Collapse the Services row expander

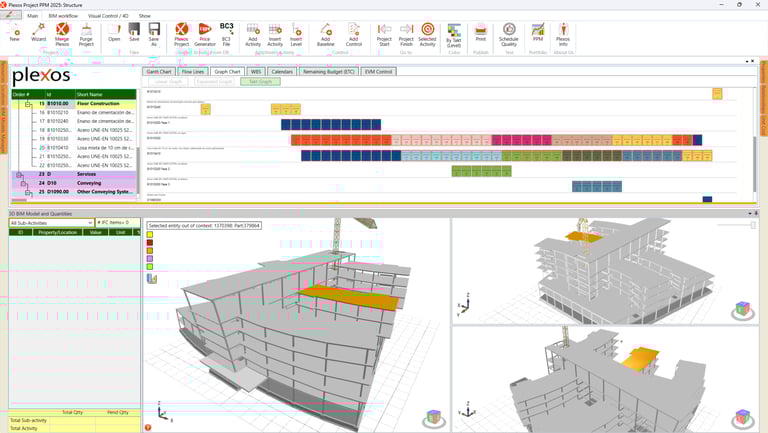point(20,175)
